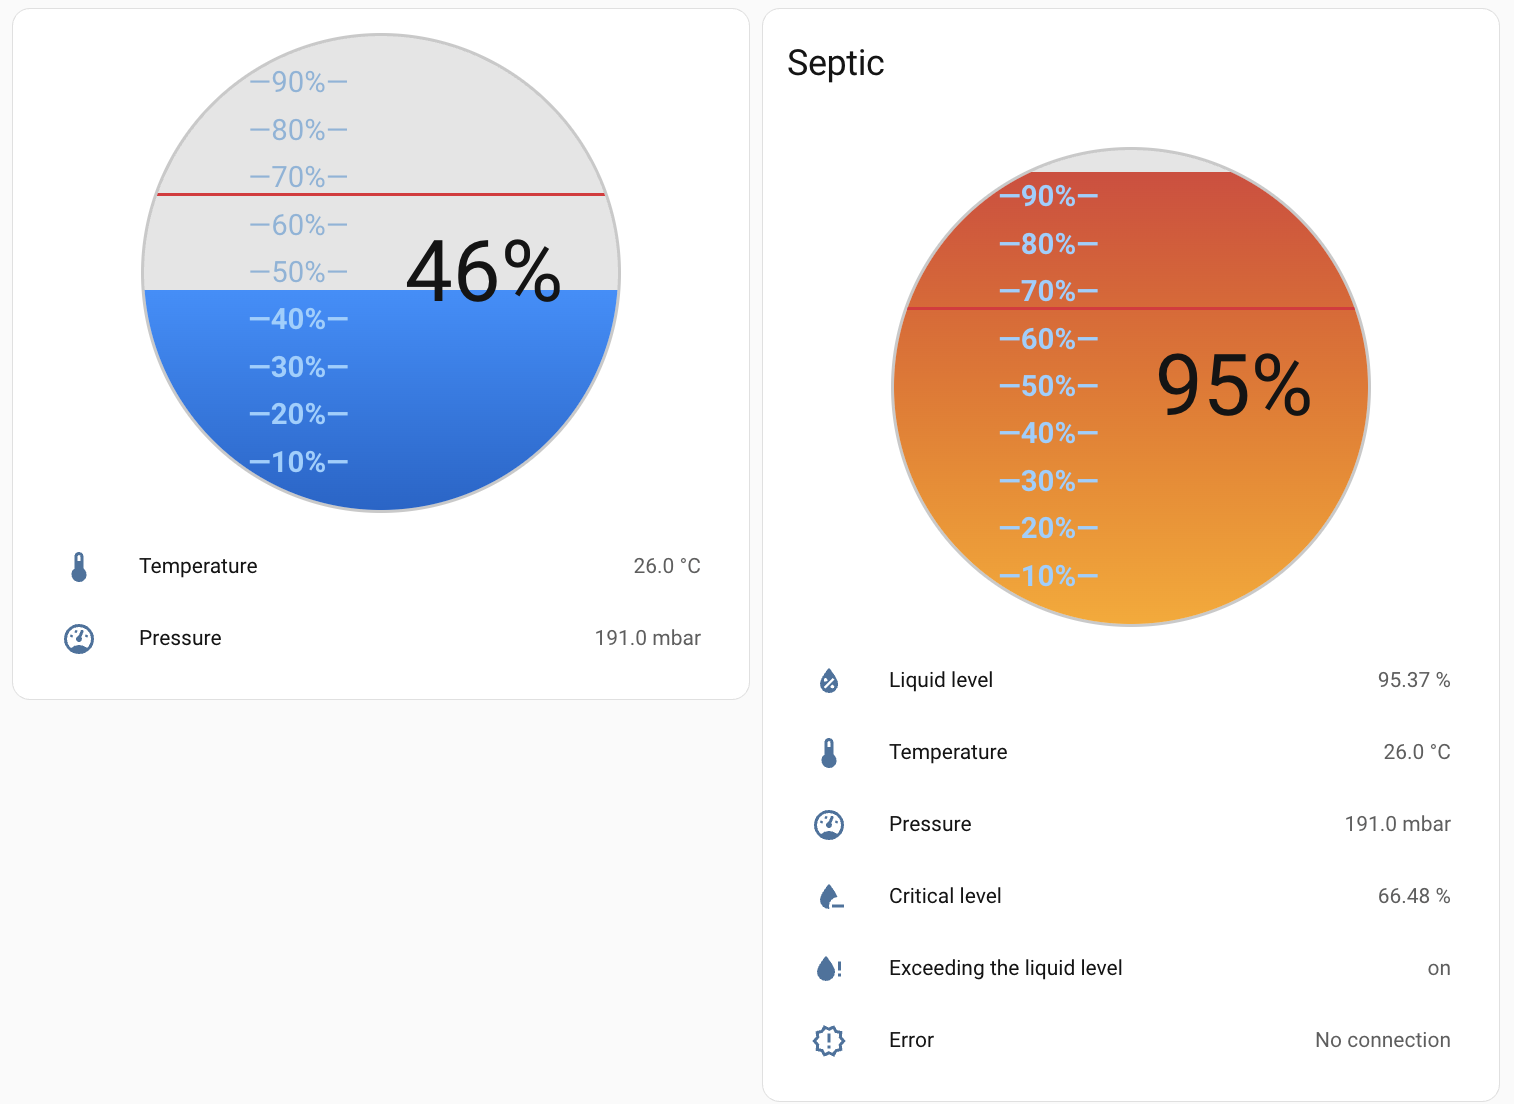Click the Septic card thermometer icon

tap(829, 753)
